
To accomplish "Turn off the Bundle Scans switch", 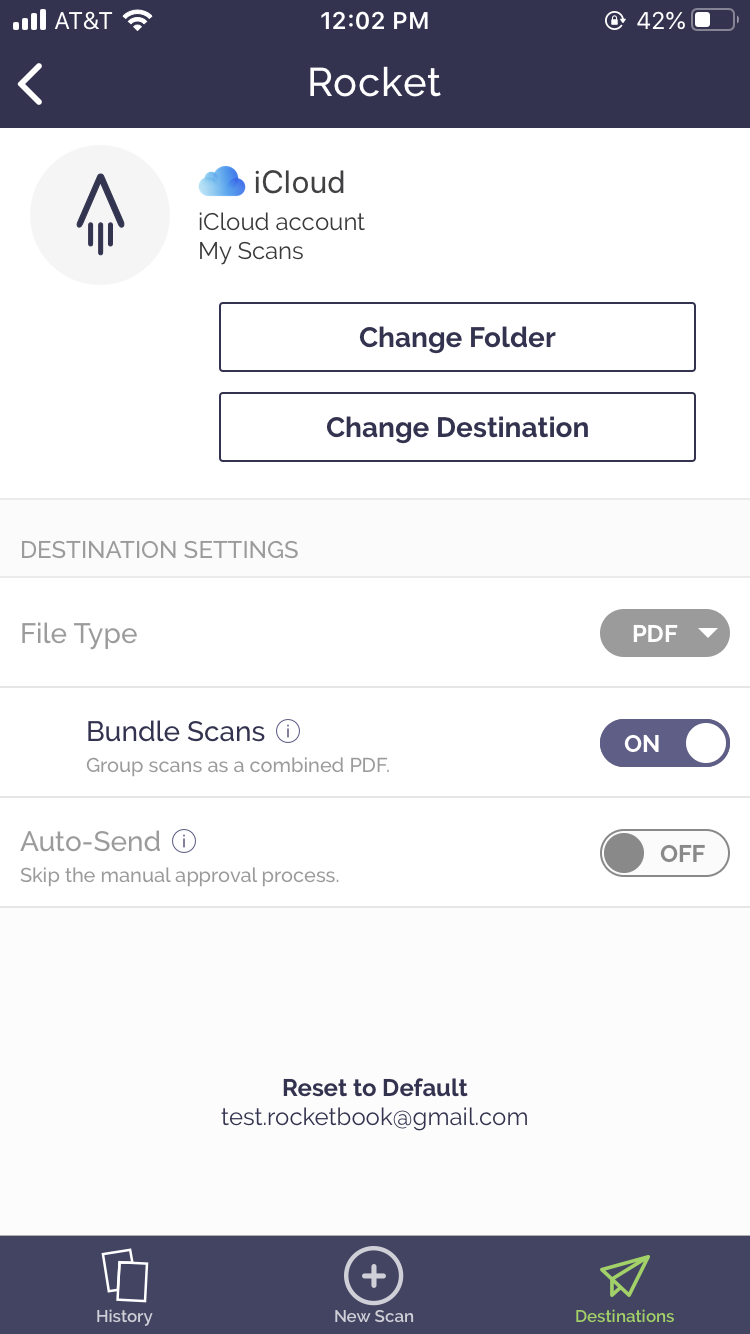I will coord(664,744).
